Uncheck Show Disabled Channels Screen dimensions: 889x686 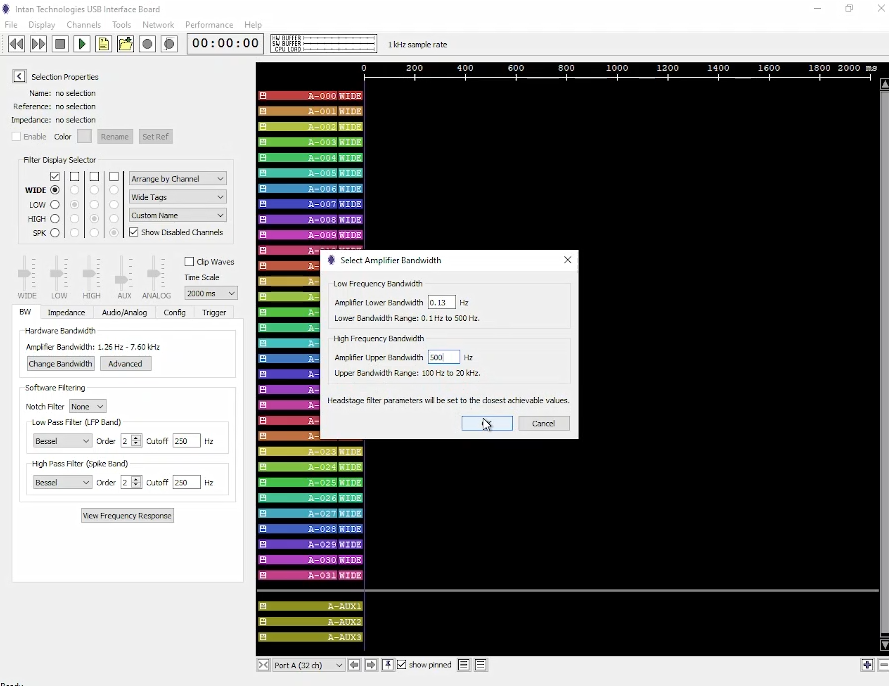(134, 232)
